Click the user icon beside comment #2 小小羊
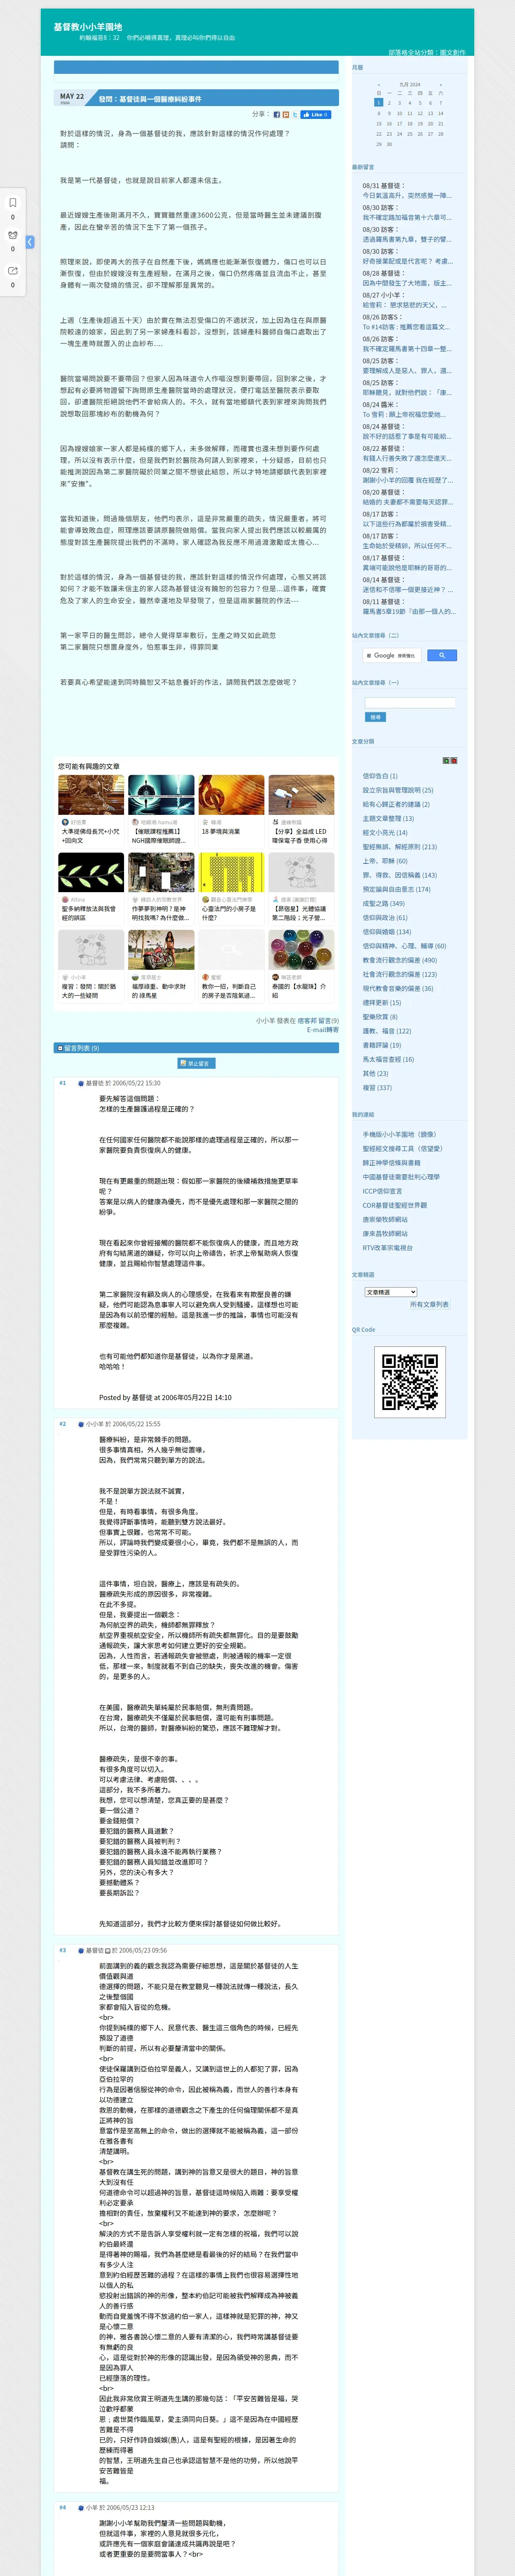 coord(81,1424)
